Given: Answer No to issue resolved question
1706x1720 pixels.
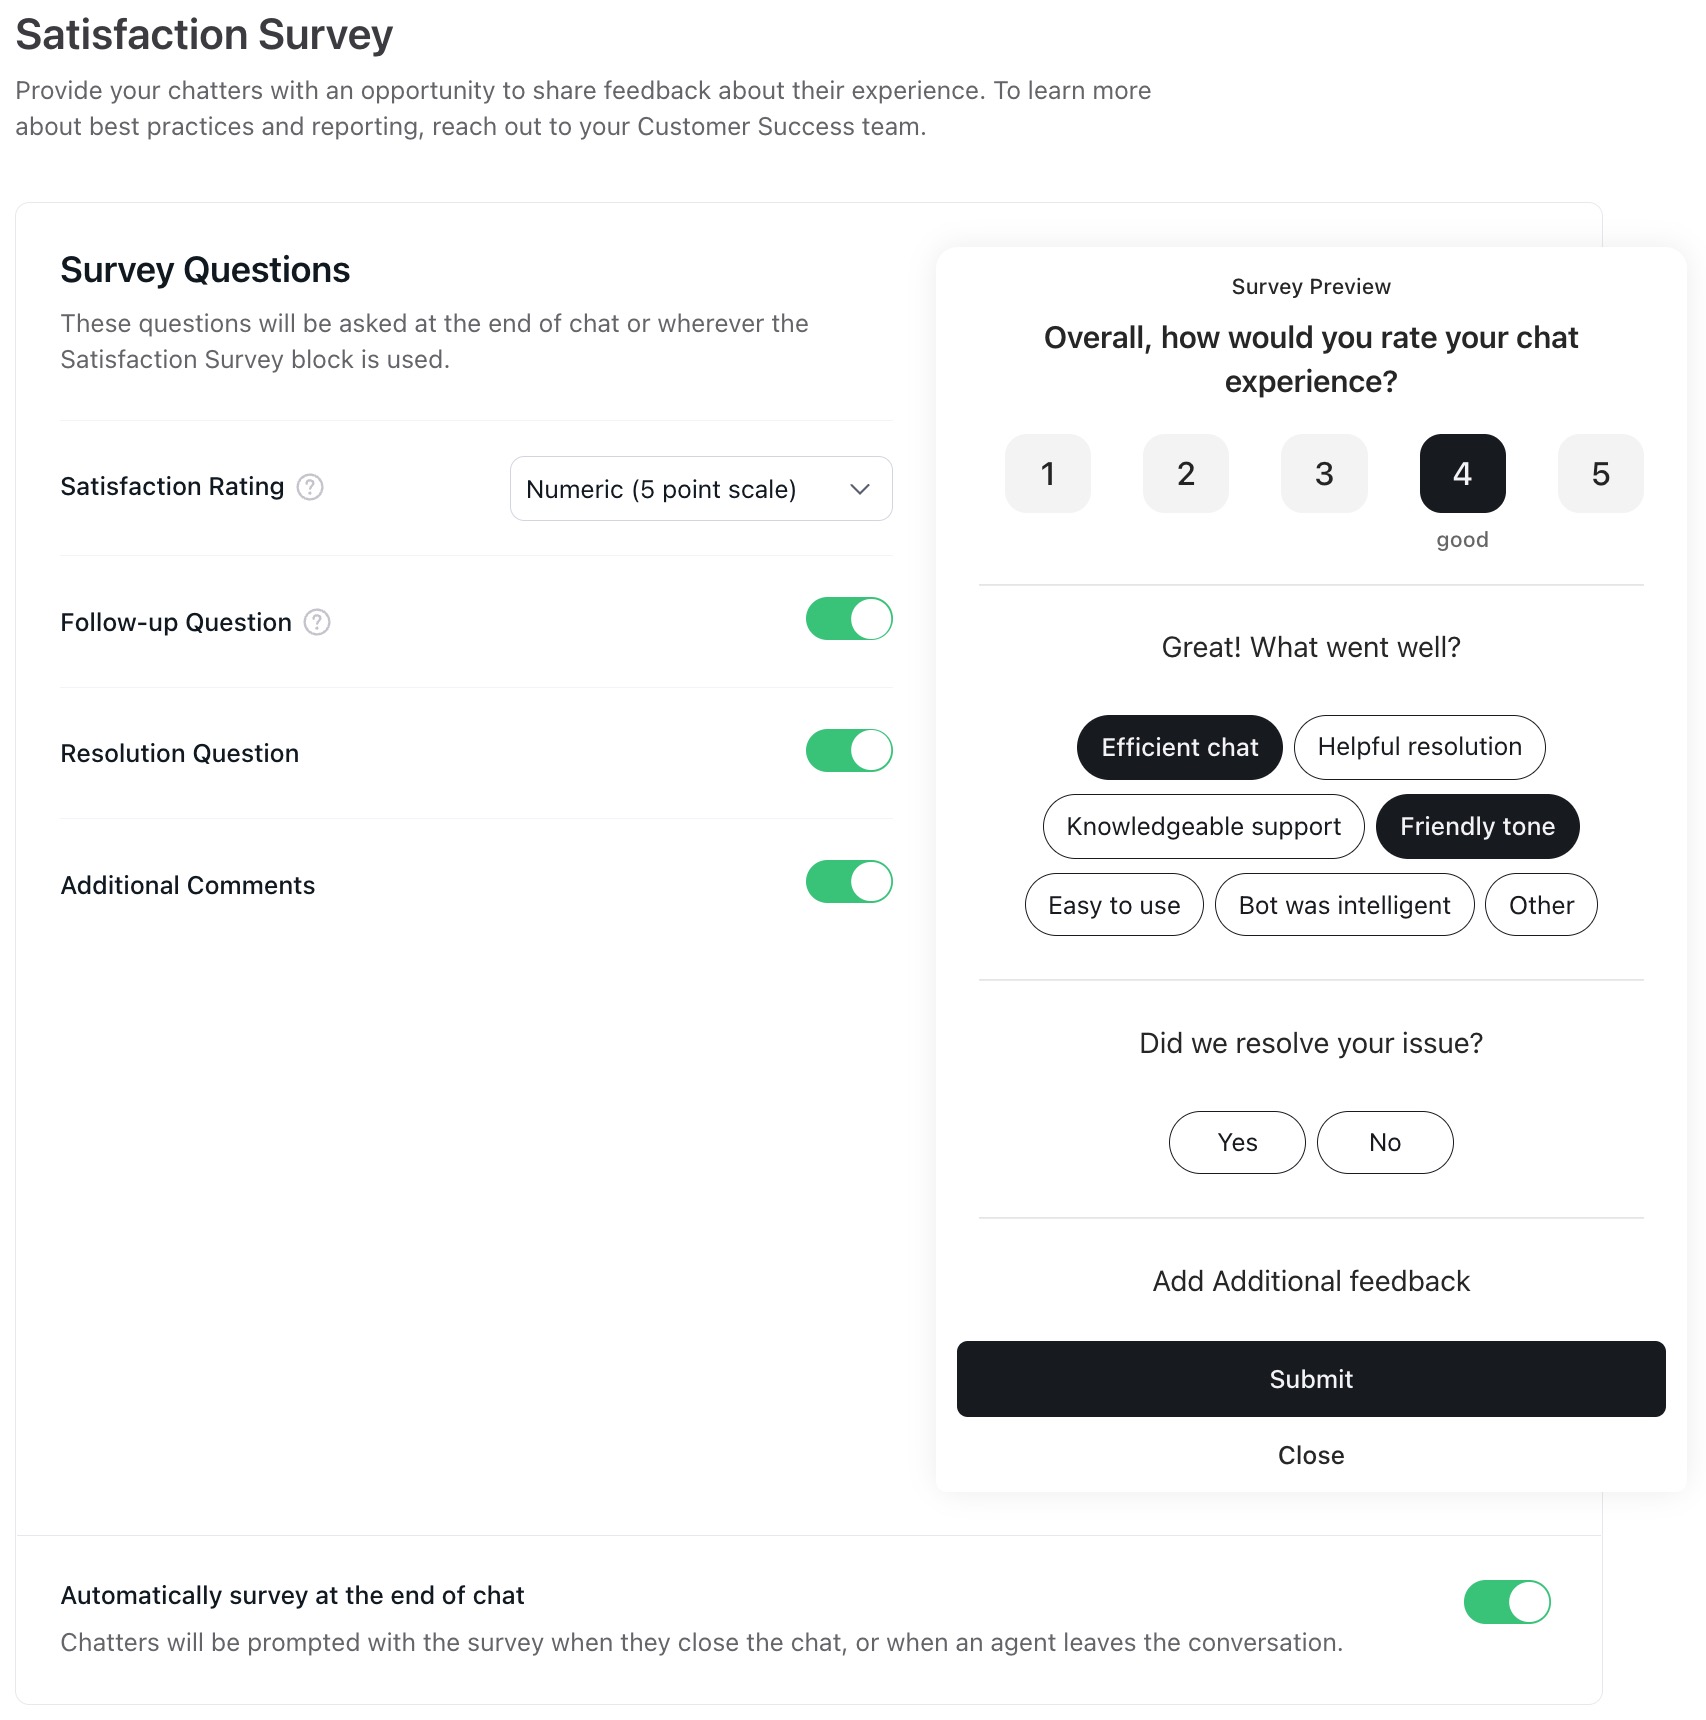Looking at the screenshot, I should pyautogui.click(x=1385, y=1143).
